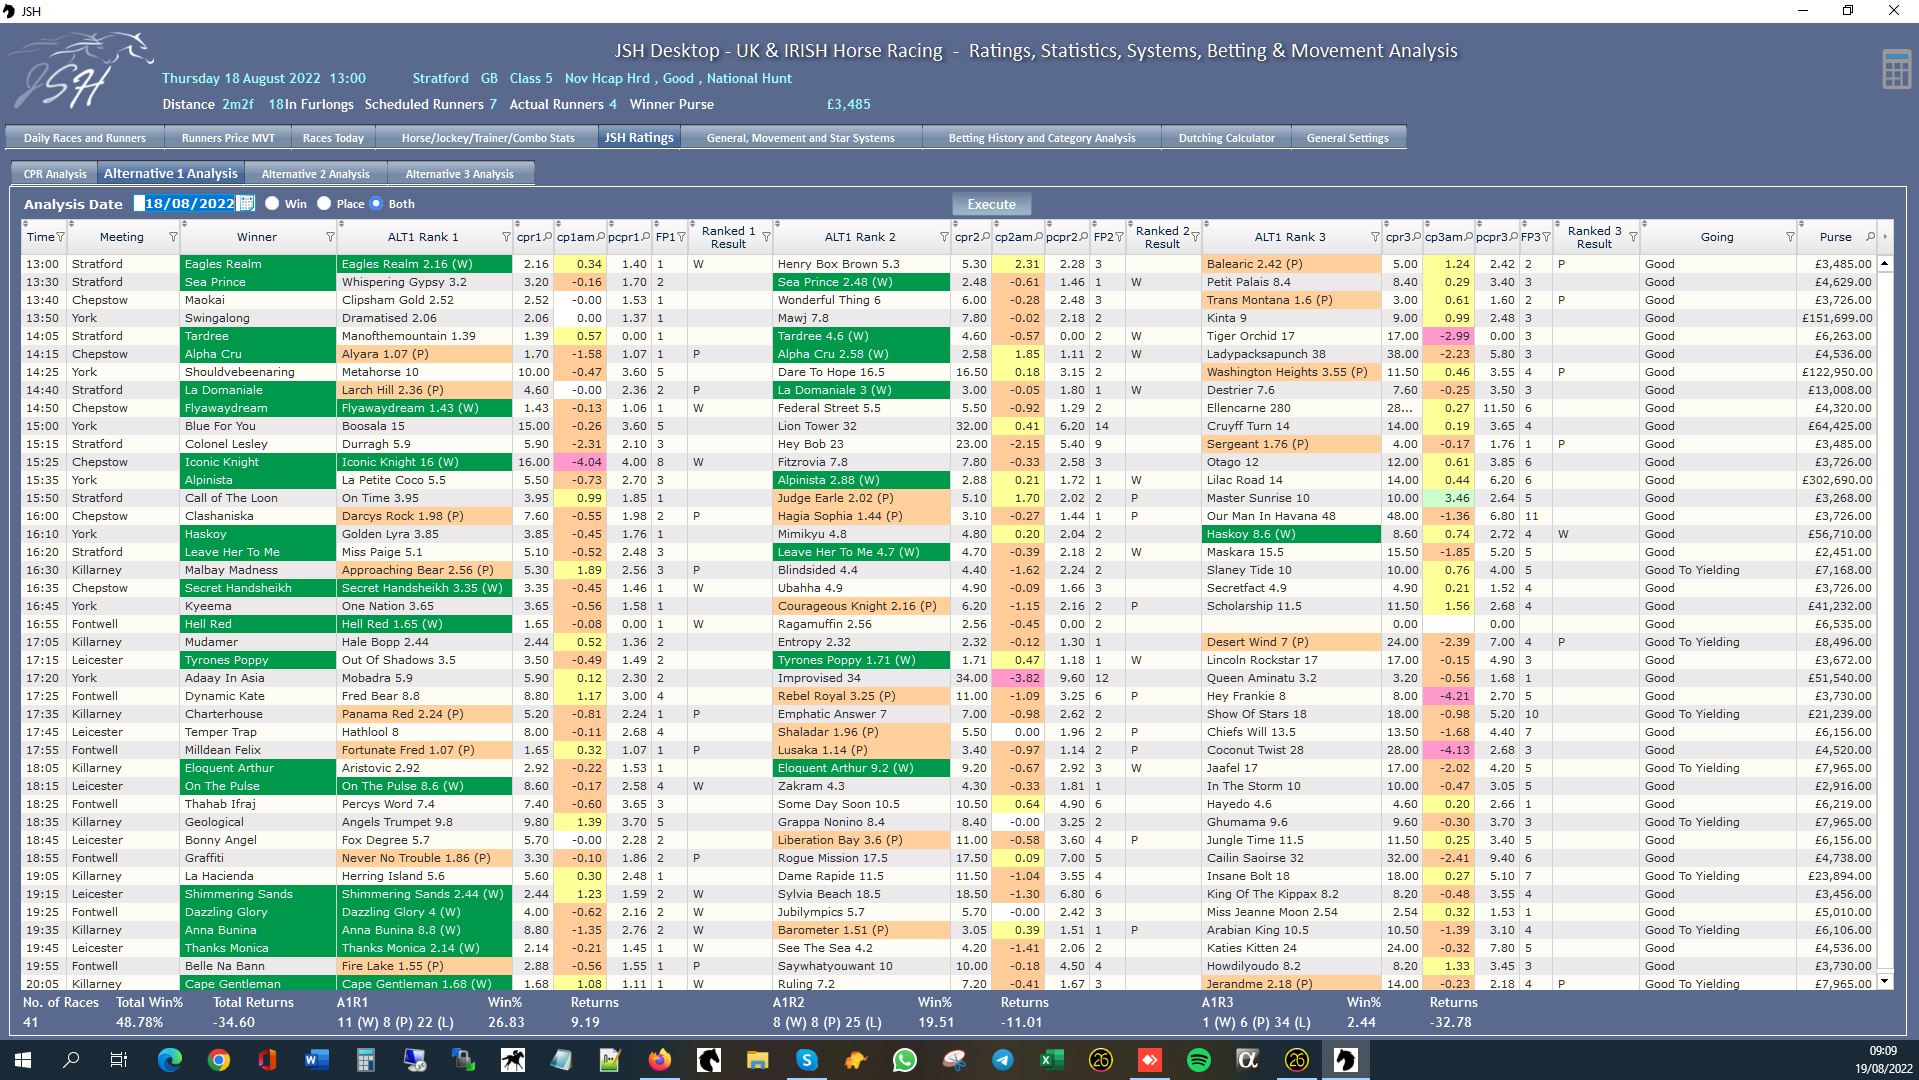Open the ALT1 Rank 3 column filter
1919x1080 pixels.
point(1375,237)
